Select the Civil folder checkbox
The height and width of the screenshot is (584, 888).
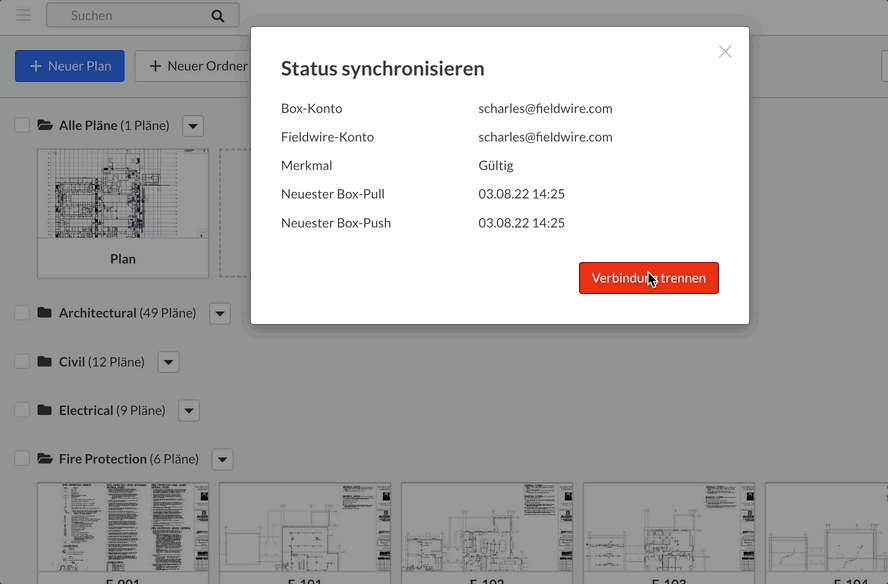[x=22, y=362]
